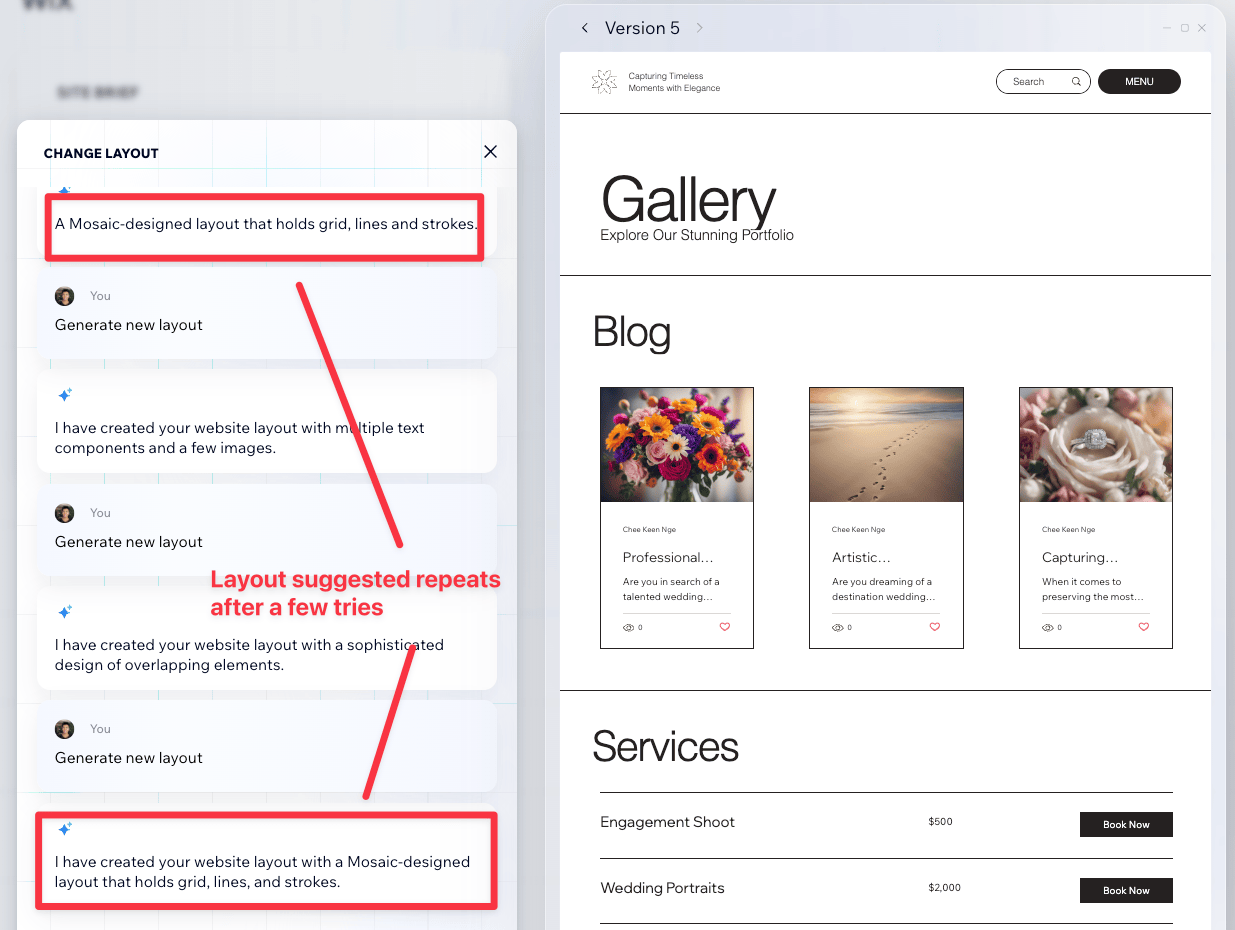Image resolution: width=1235 pixels, height=930 pixels.
Task: Close the Change Layout panel
Action: coord(490,151)
